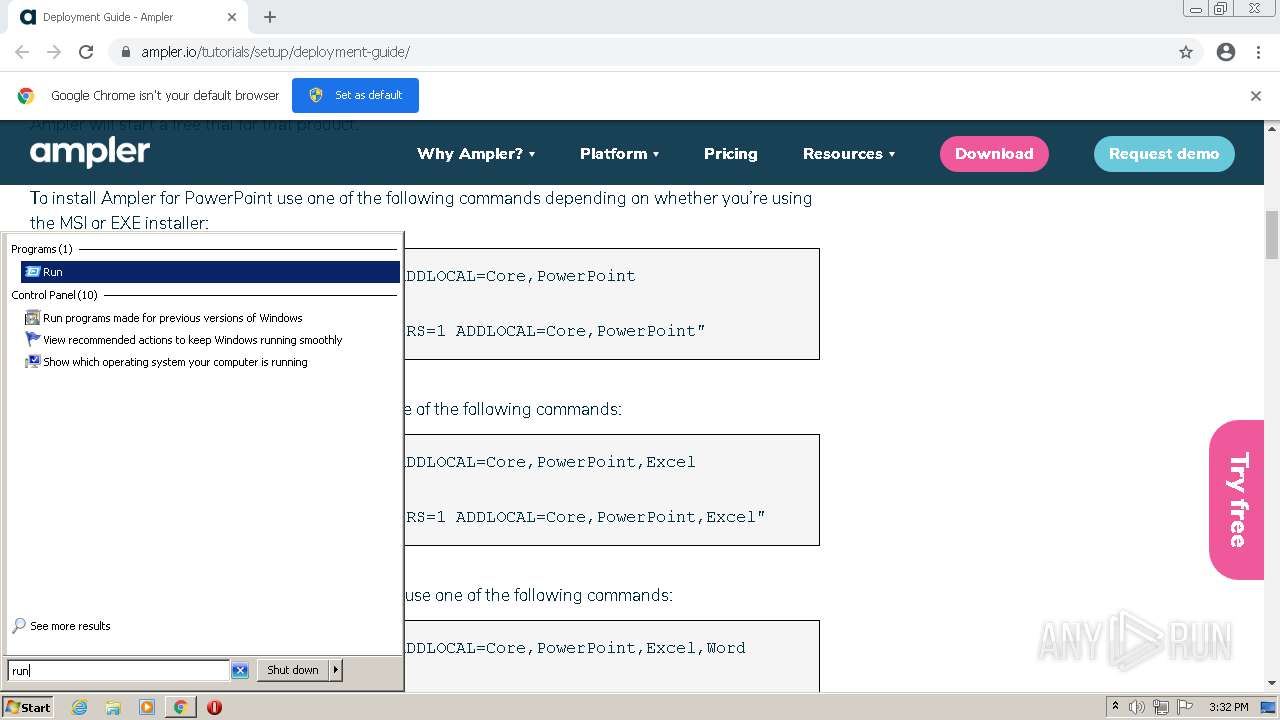This screenshot has height=720, width=1280.
Task: Expand shut down options arrow
Action: point(336,670)
